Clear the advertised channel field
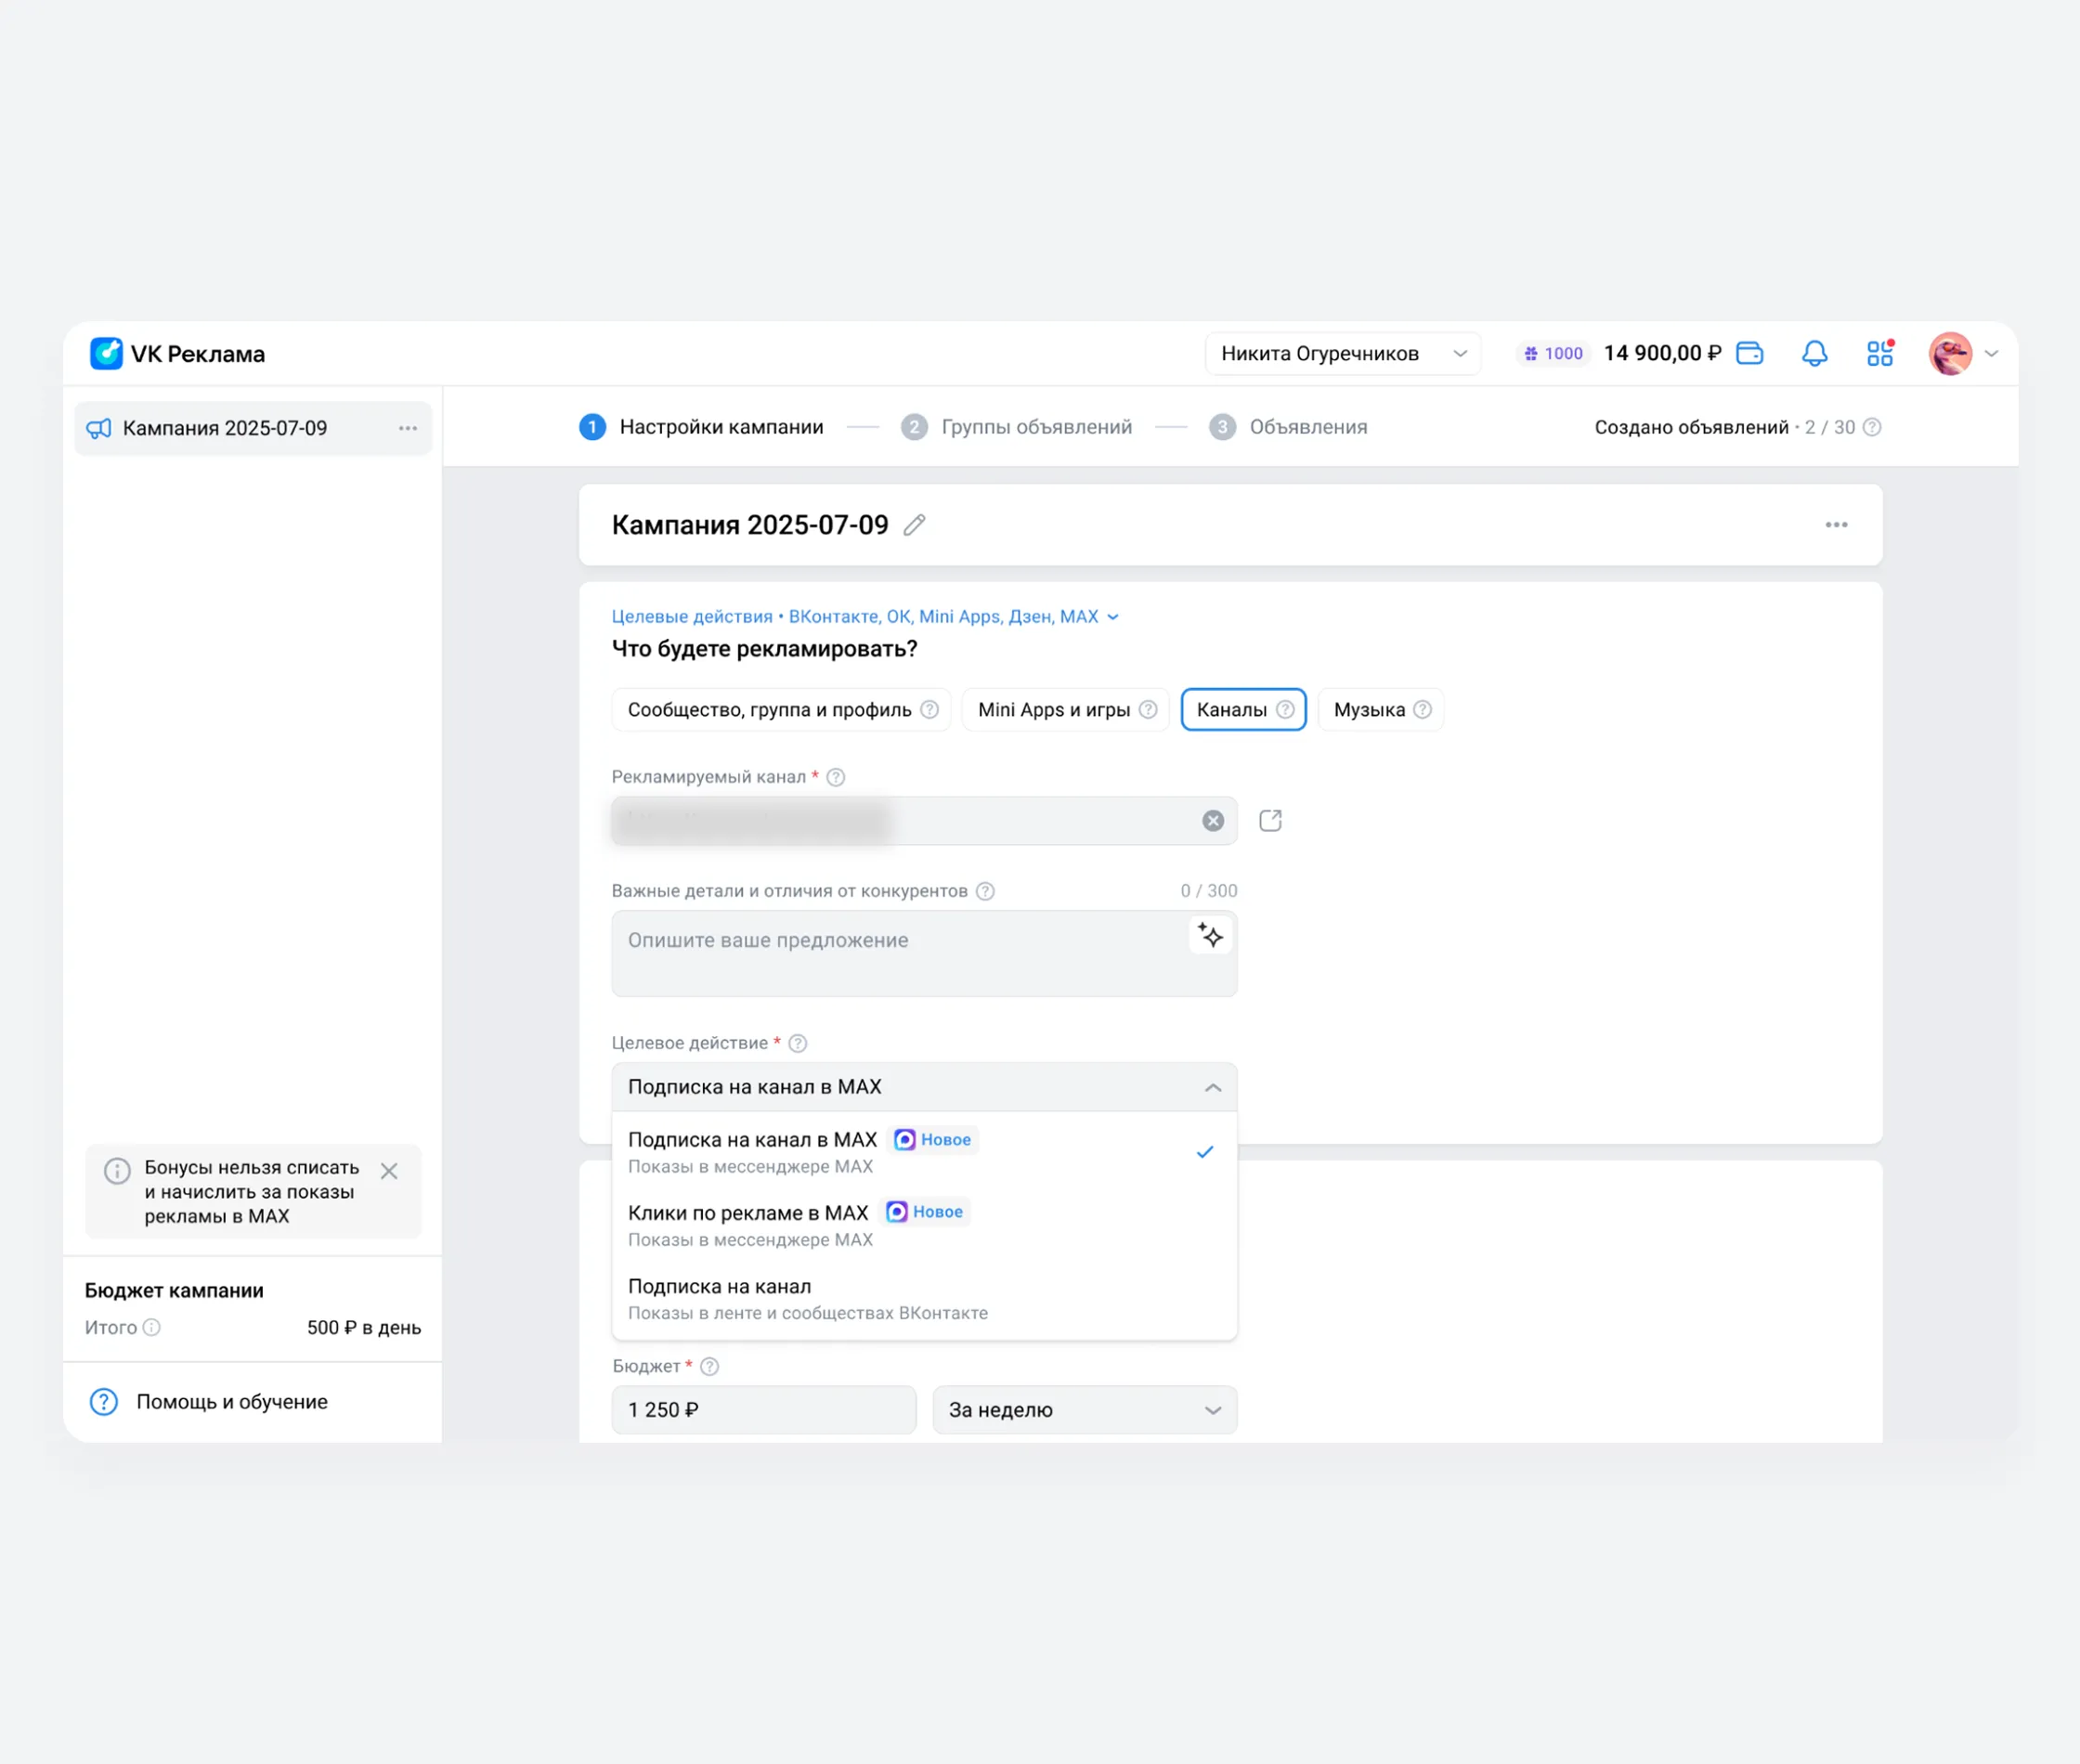Screen dimensions: 2080x1764 (1212, 821)
